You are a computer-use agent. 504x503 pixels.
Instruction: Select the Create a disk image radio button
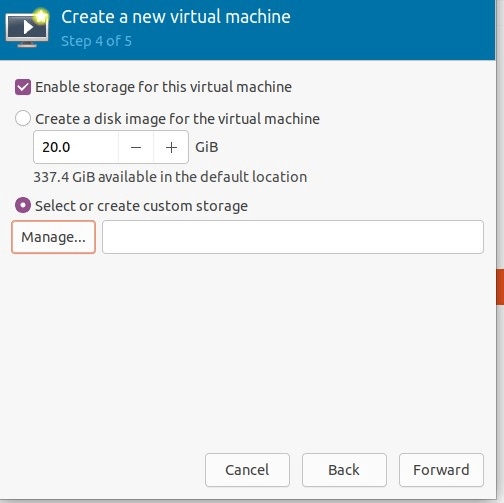tap(23, 118)
